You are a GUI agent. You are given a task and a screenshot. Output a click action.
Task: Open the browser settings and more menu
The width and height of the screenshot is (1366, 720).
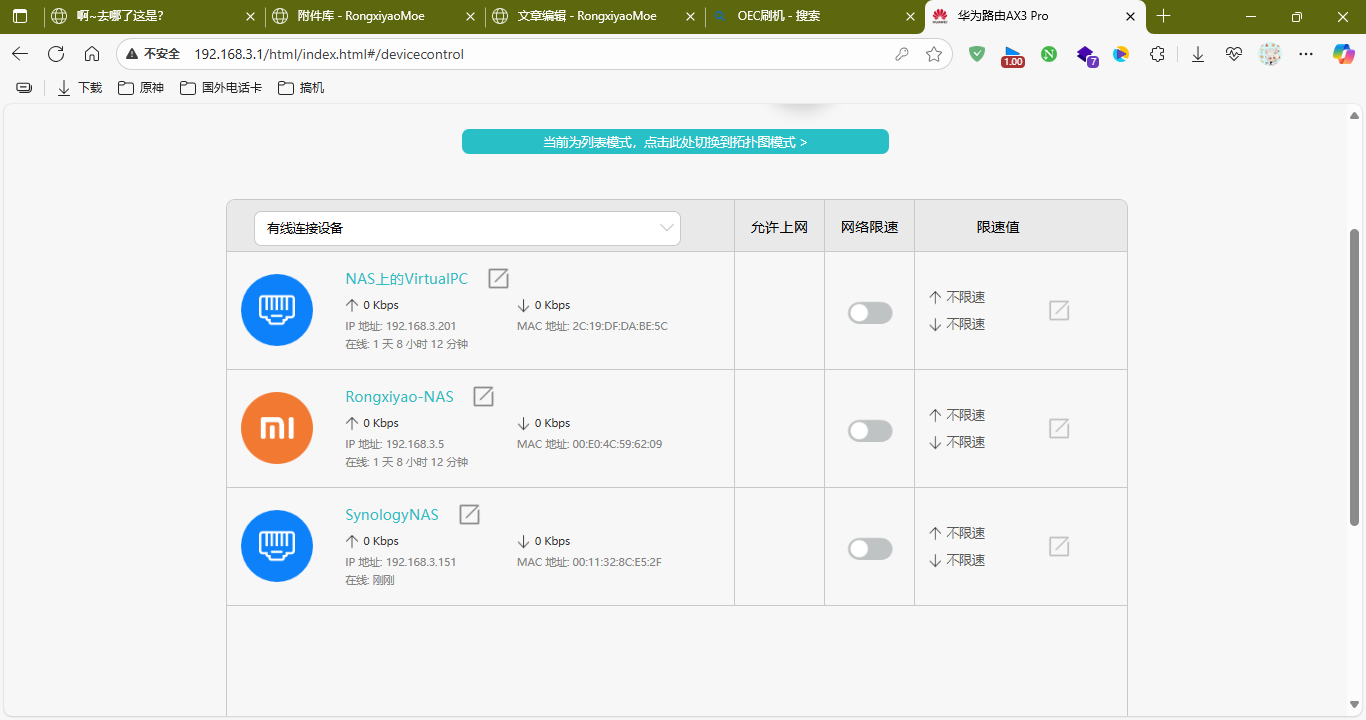pyautogui.click(x=1306, y=54)
